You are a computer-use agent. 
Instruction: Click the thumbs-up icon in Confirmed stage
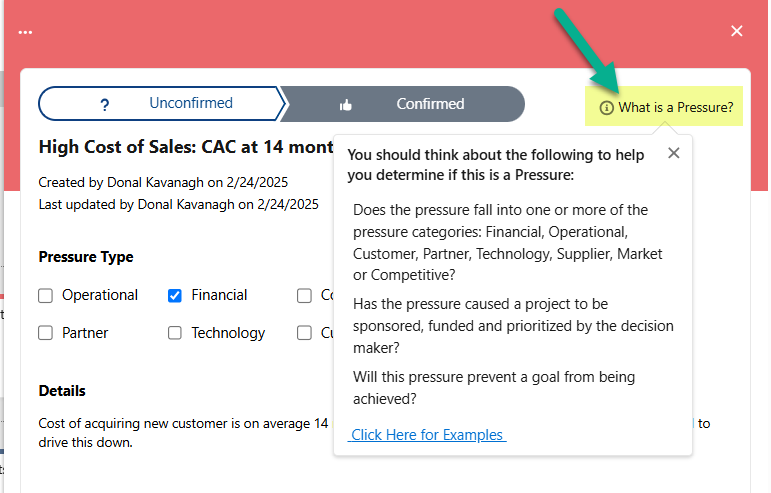(x=346, y=104)
